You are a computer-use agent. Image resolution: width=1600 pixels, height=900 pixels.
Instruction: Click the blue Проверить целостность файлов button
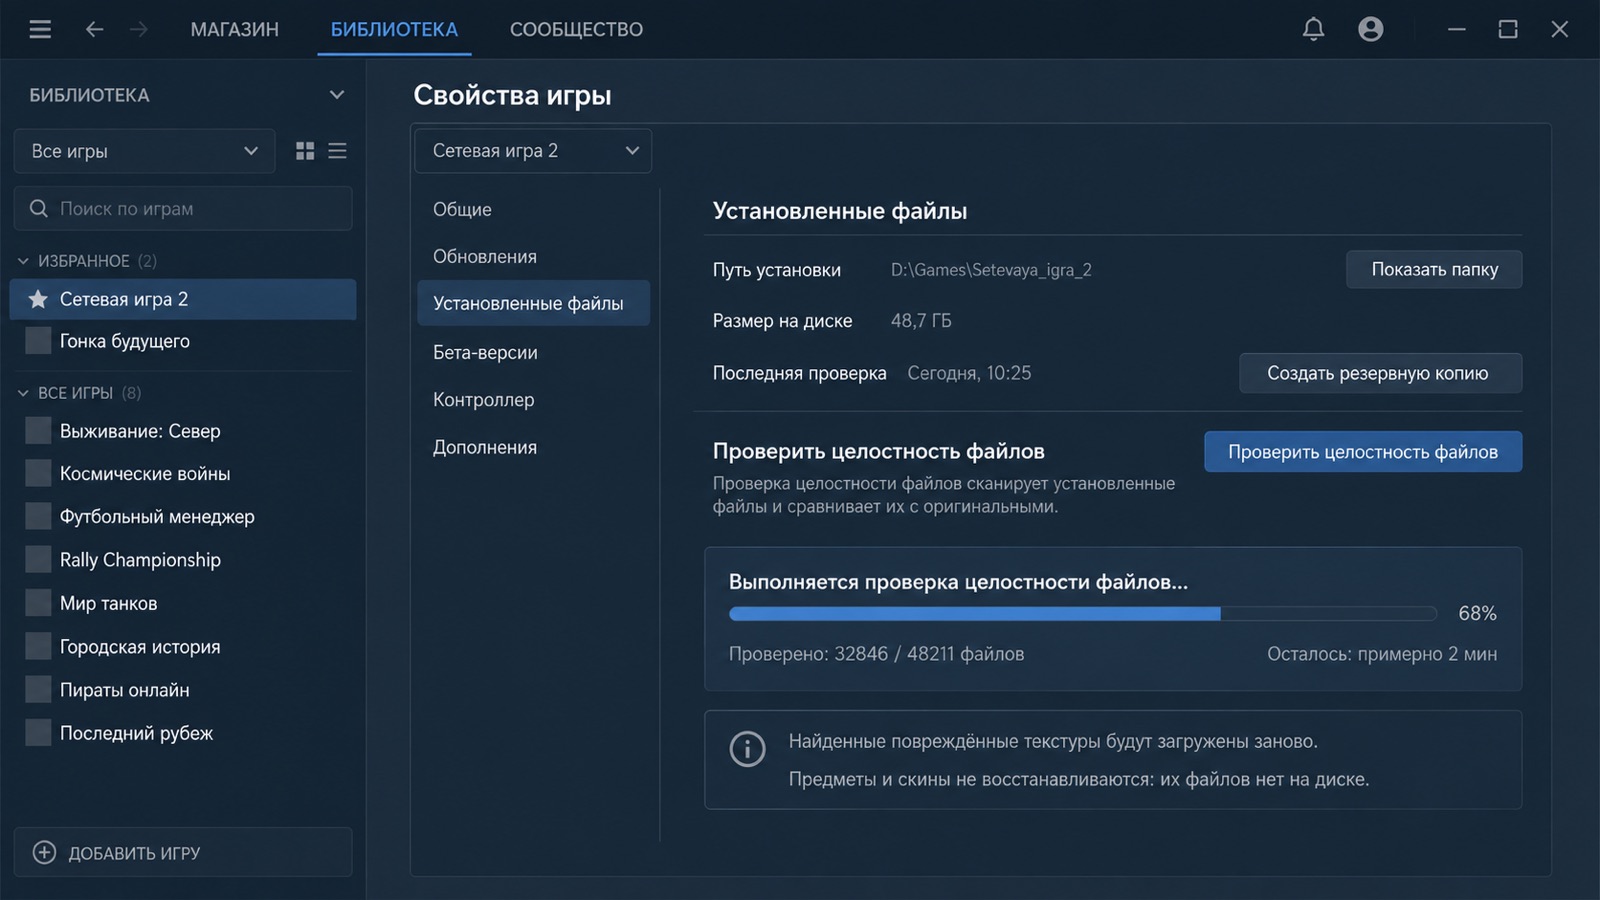point(1363,452)
